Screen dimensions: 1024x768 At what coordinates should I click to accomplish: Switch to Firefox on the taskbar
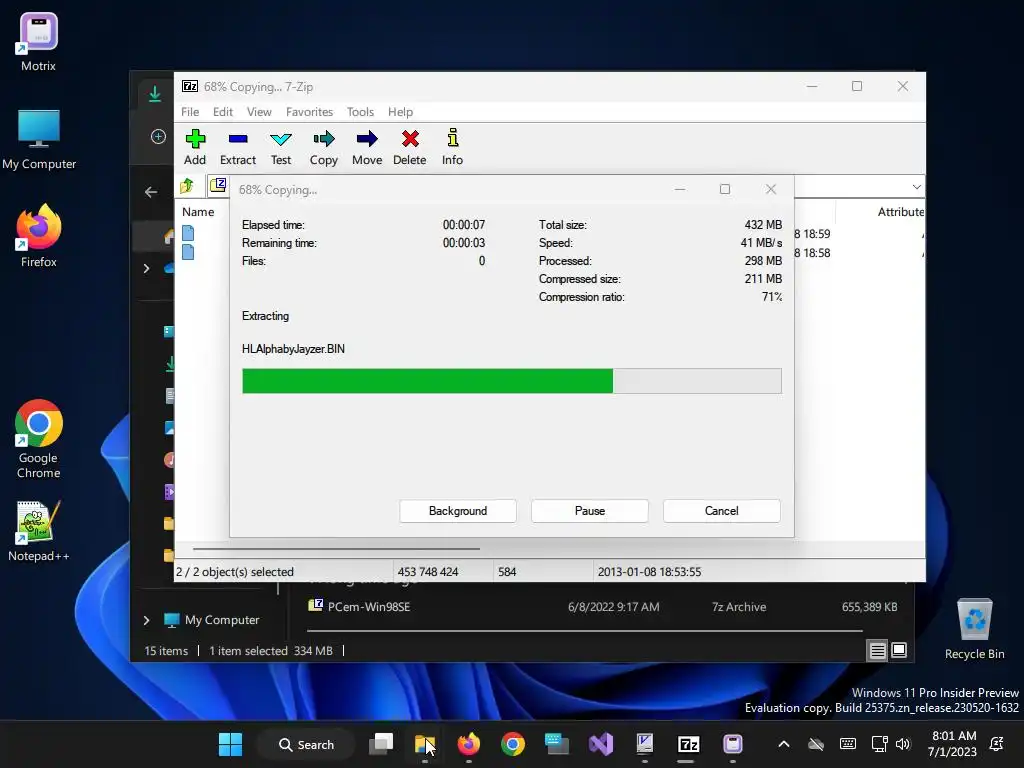click(x=469, y=744)
